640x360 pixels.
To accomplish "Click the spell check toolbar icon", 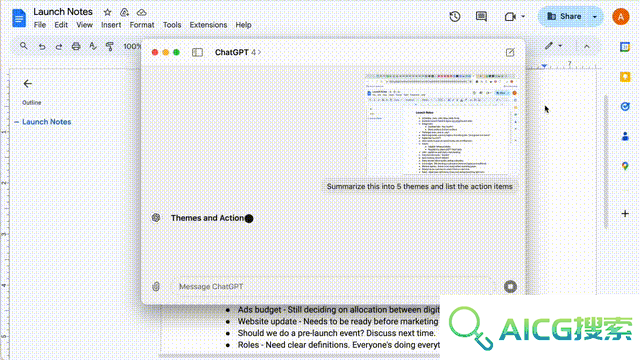I will [x=93, y=46].
